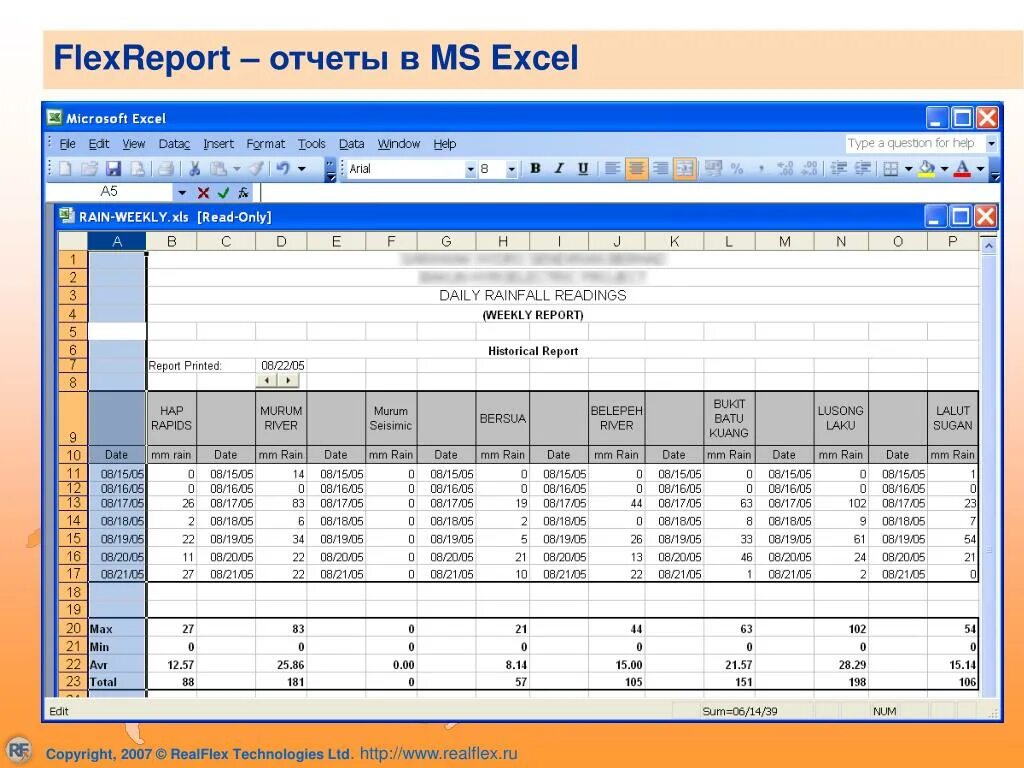This screenshot has width=1024, height=768.
Task: Open the Font Color dropdown arrow
Action: point(980,168)
